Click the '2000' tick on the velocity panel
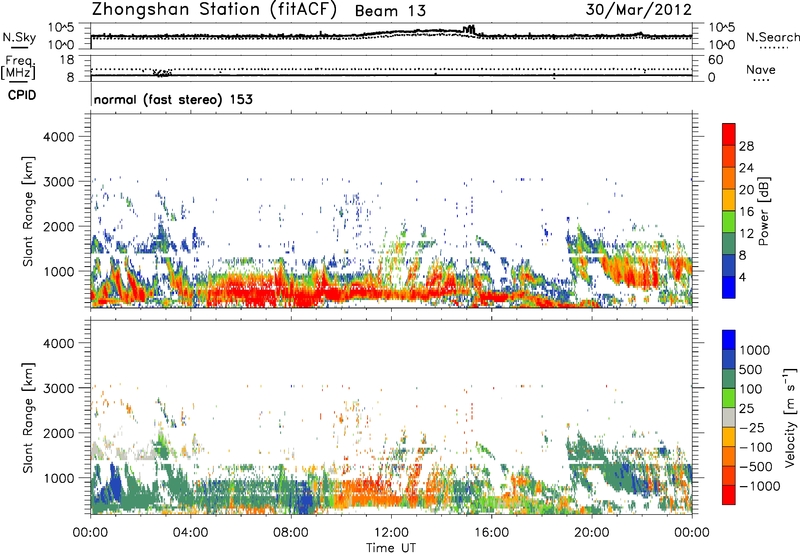The image size is (800, 554). pyautogui.click(x=58, y=433)
